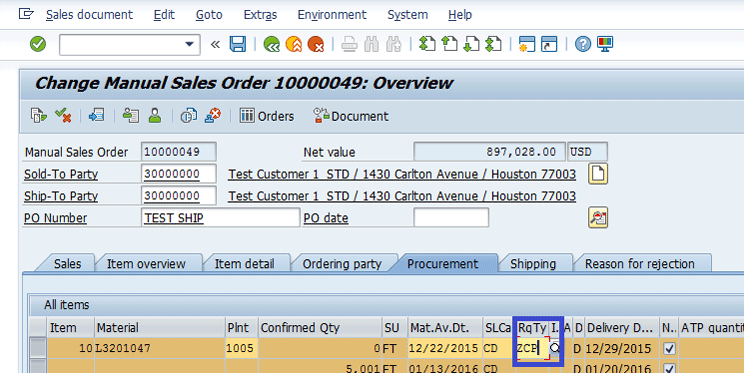Open the SAP window menu icon

coord(26,14)
